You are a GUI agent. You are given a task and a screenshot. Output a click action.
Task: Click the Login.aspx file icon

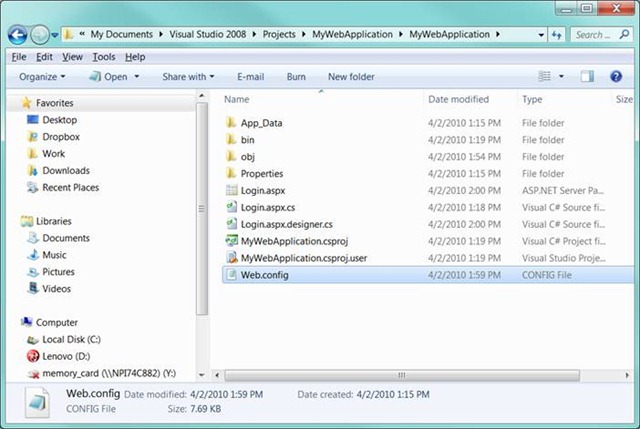231,190
